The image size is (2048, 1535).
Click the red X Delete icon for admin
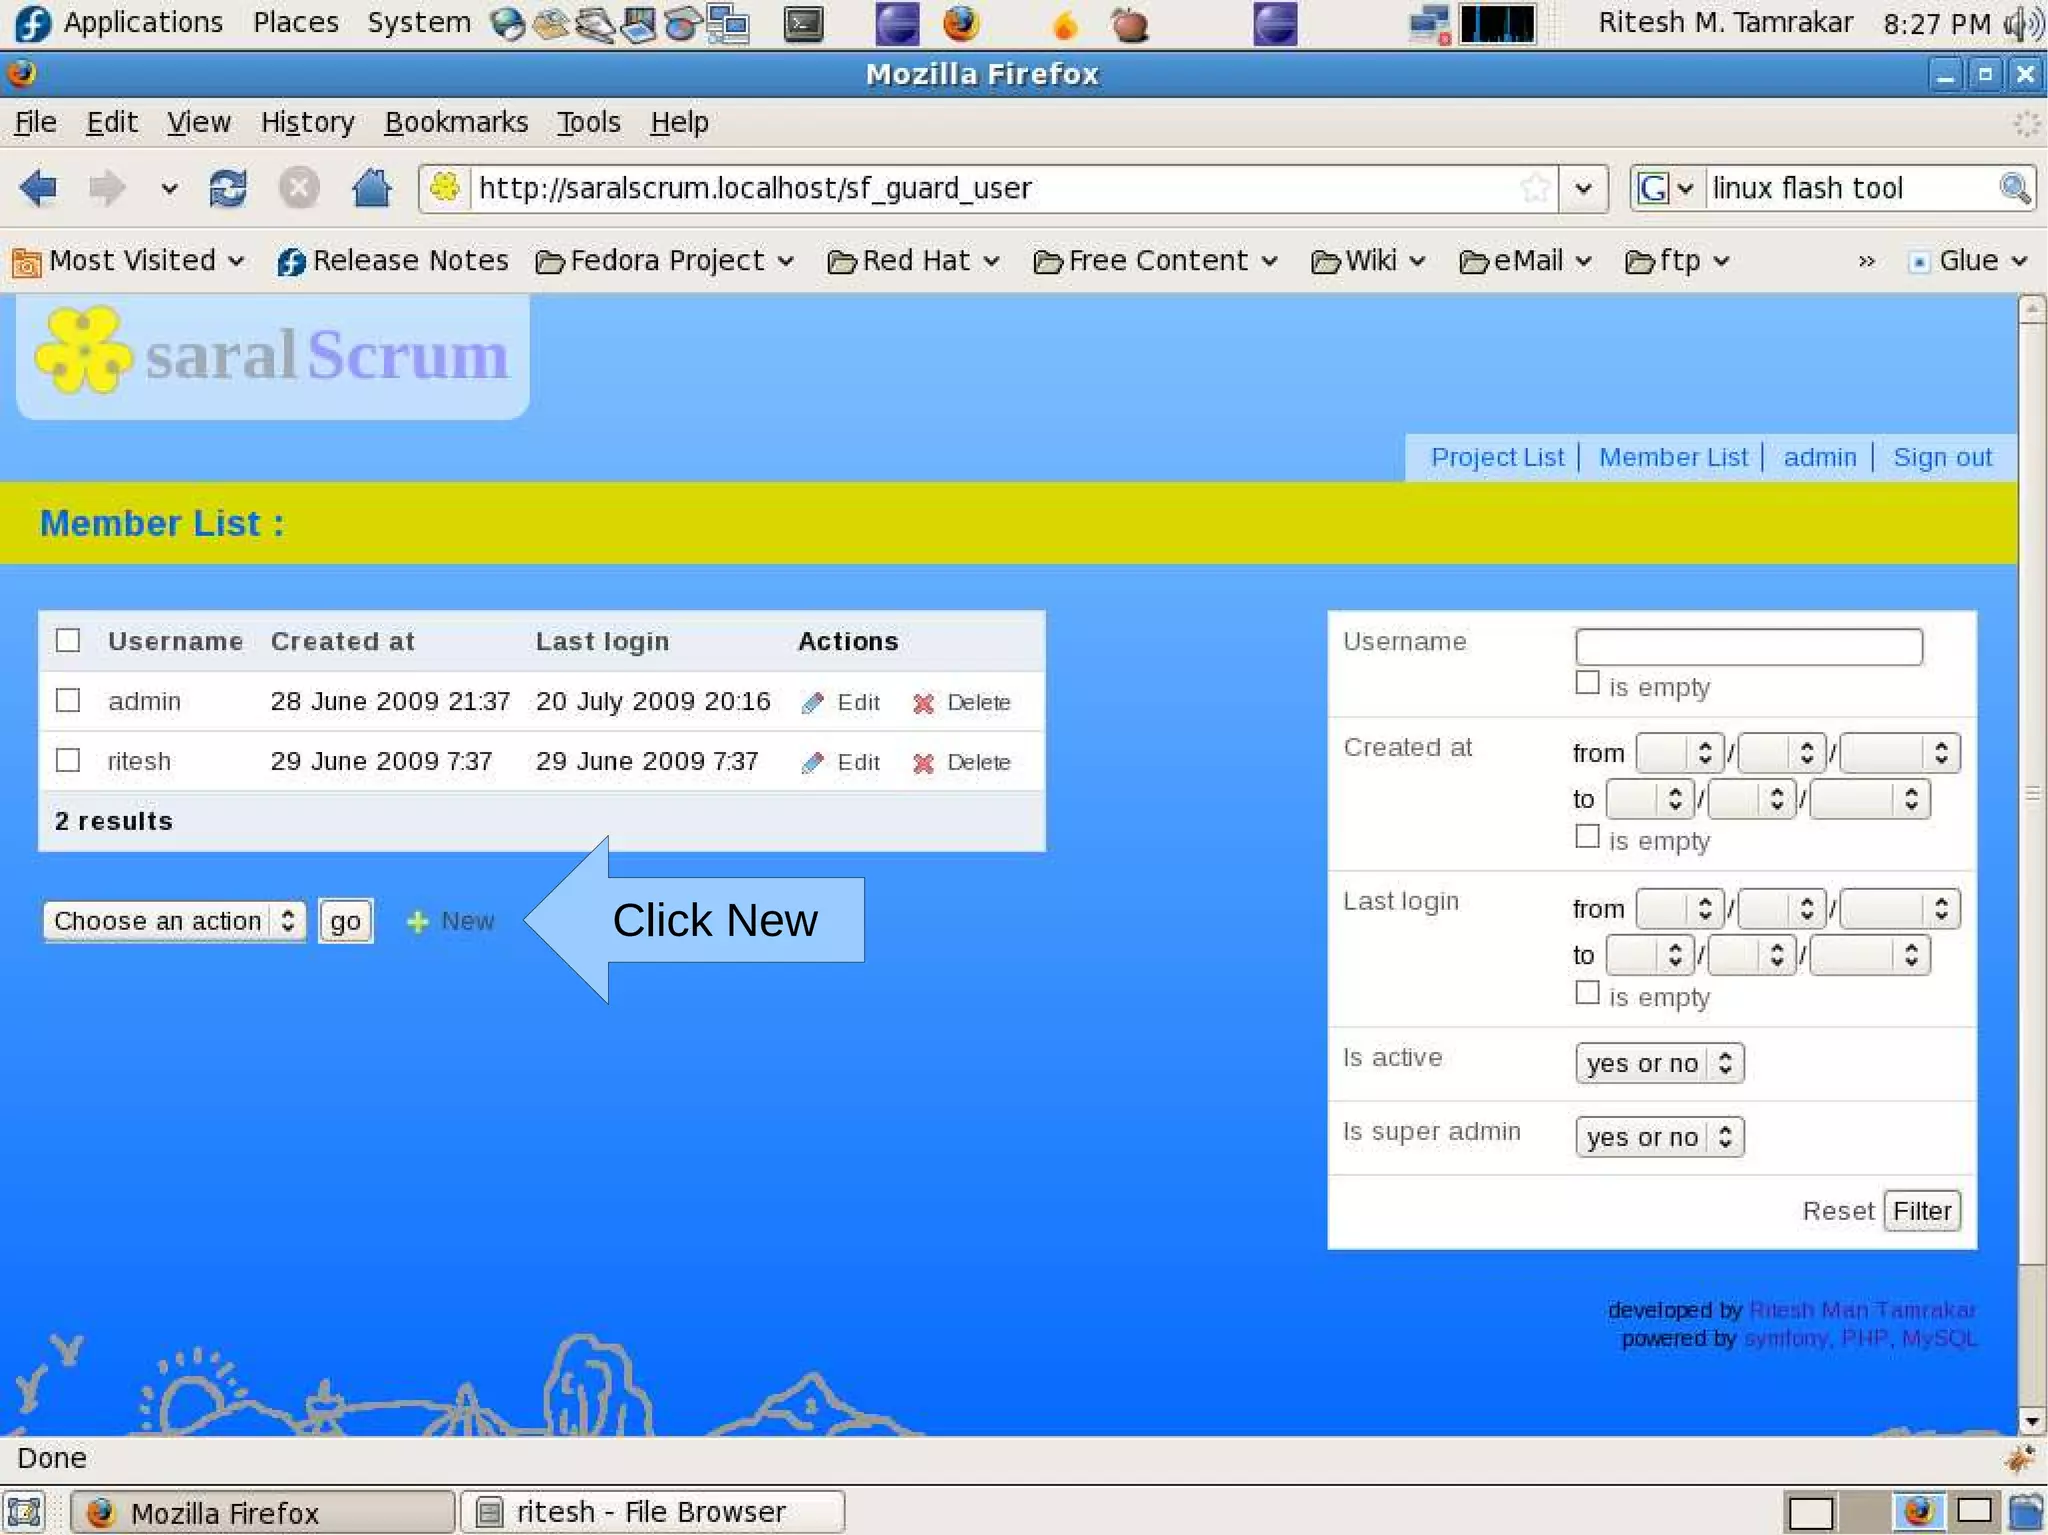[923, 703]
